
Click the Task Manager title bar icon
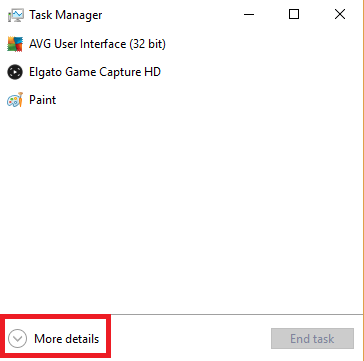pyautogui.click(x=15, y=15)
